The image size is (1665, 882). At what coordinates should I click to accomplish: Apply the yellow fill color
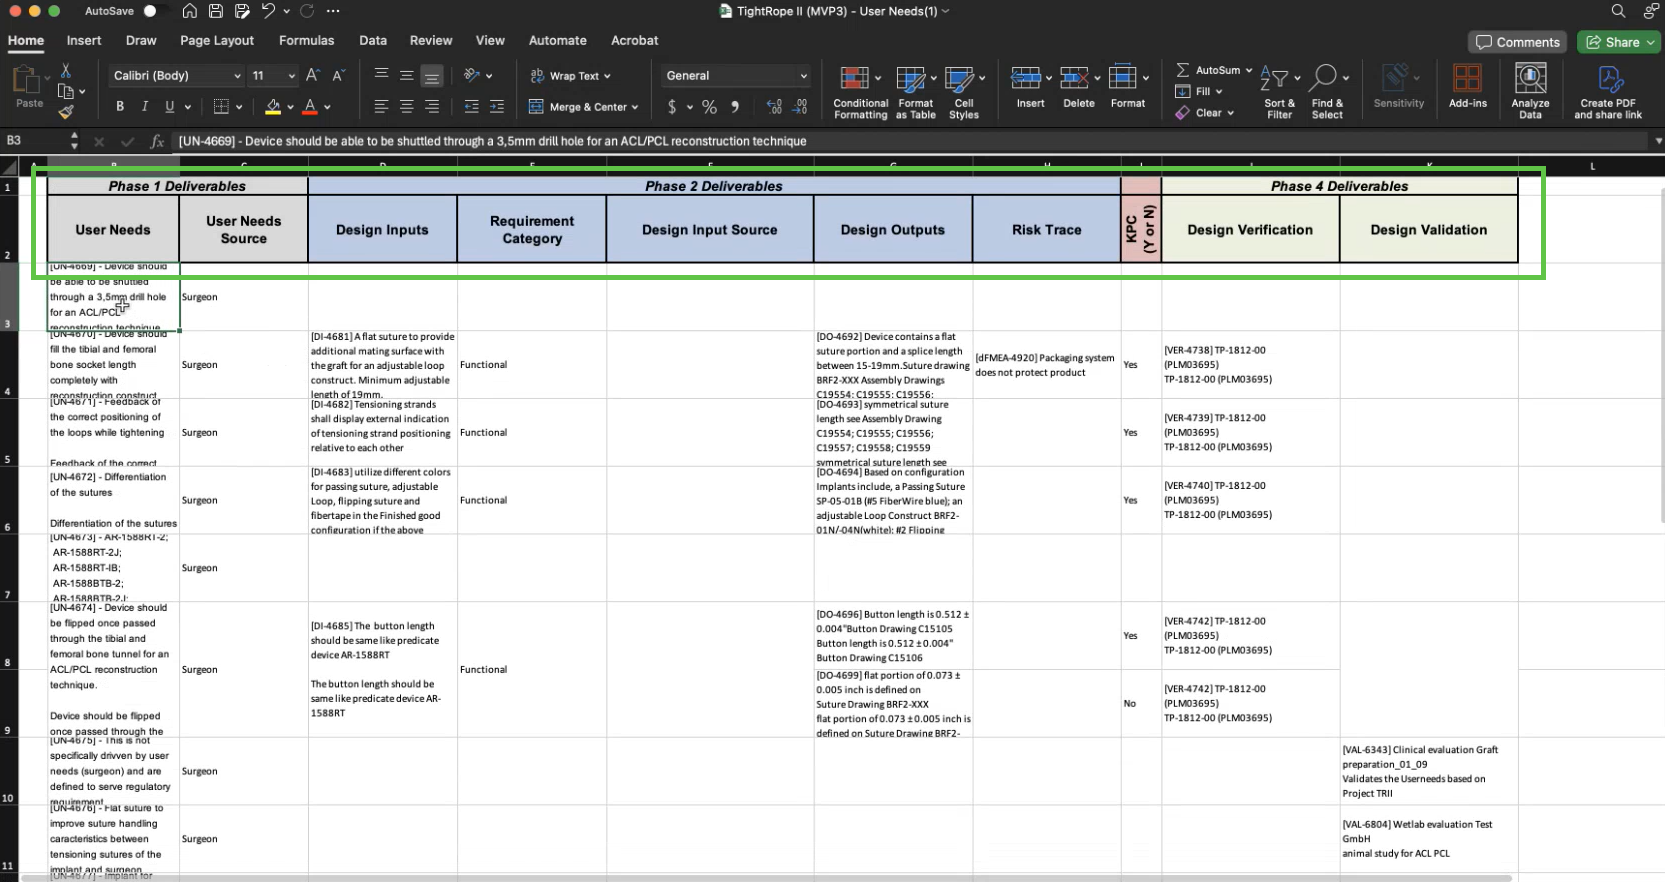pos(273,106)
